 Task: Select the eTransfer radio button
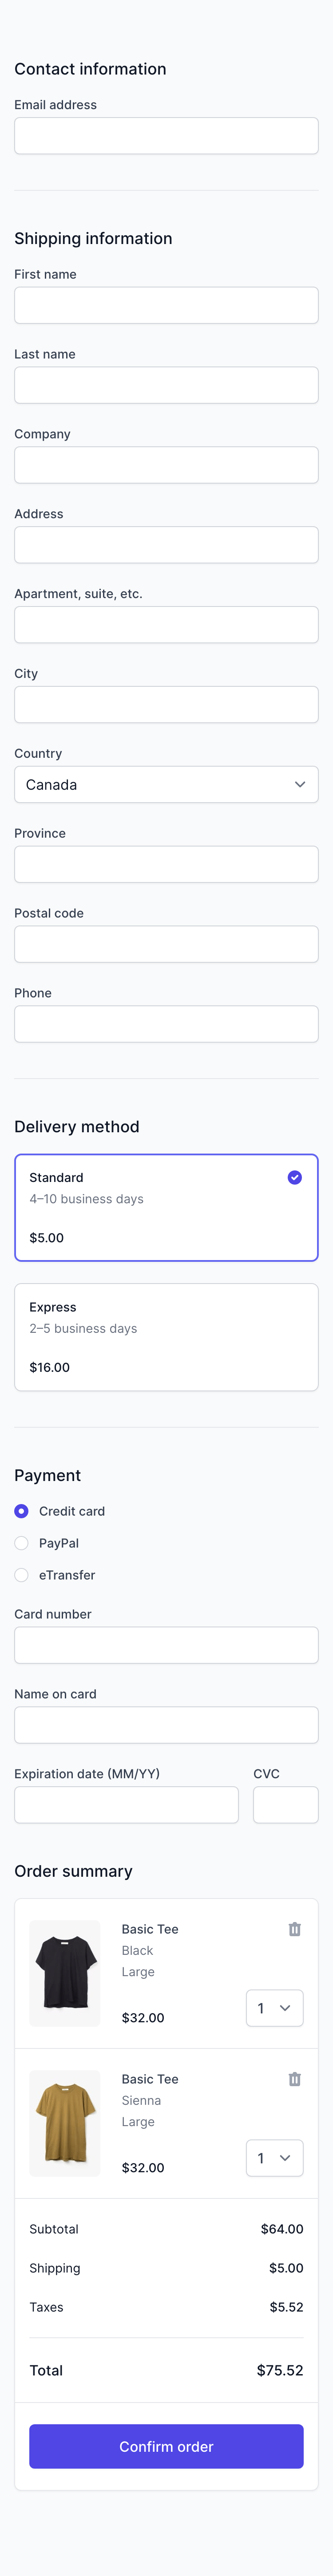(x=21, y=1574)
